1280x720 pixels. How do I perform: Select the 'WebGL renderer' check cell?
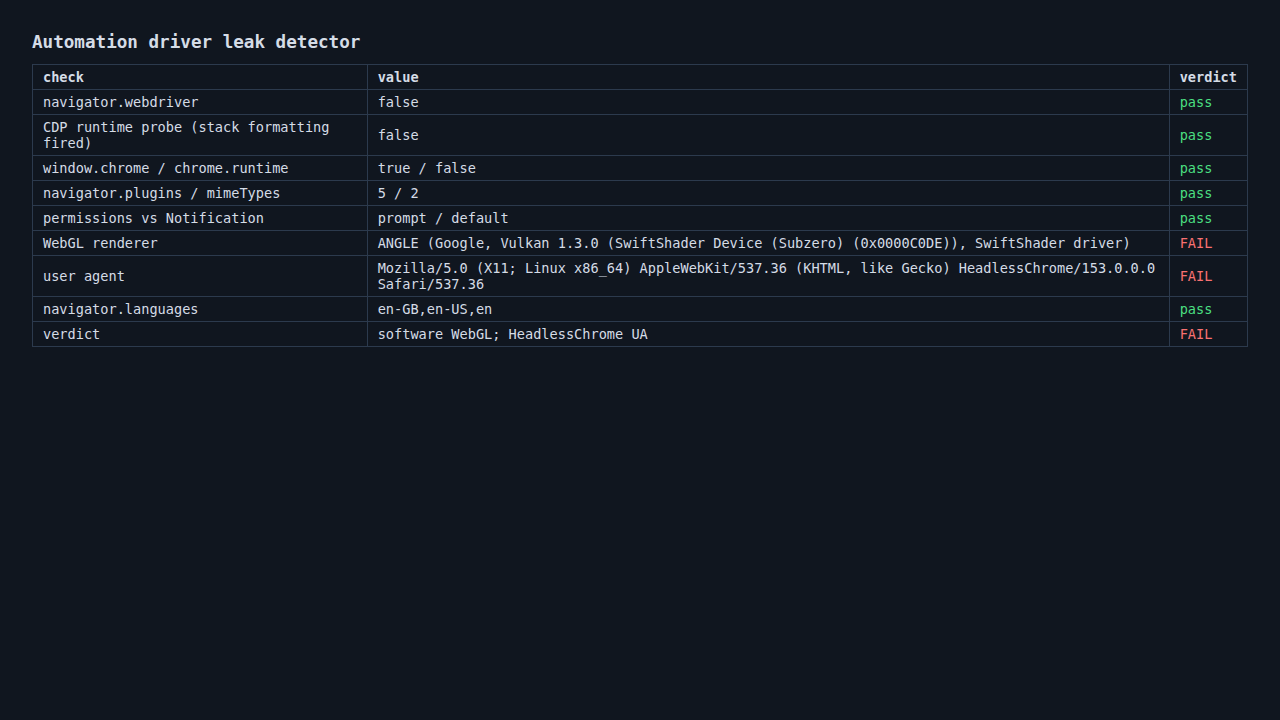[x=200, y=243]
